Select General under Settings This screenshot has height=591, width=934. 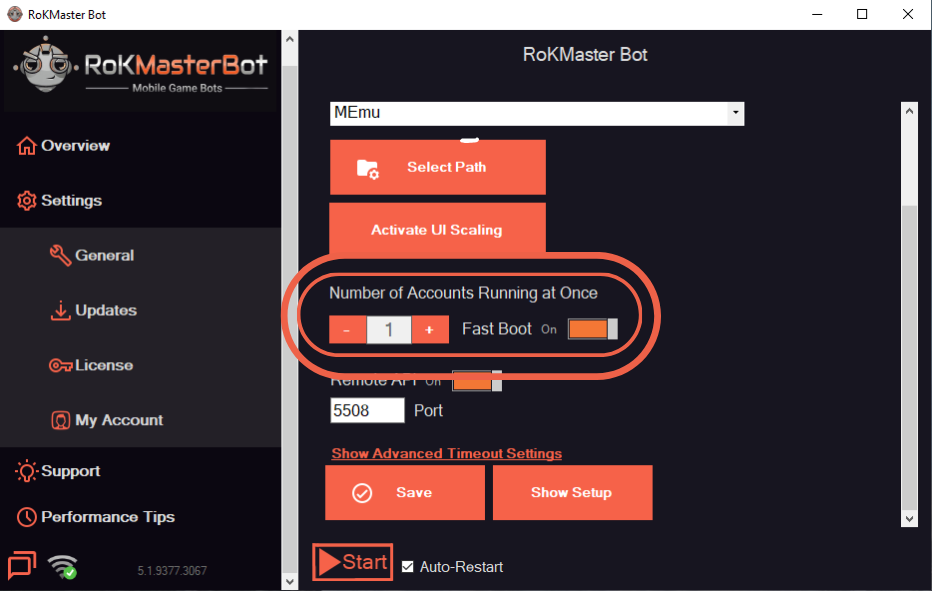(104, 256)
